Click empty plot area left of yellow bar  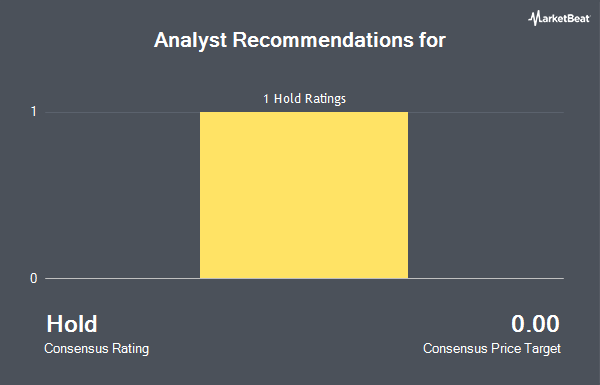[x=122, y=195]
